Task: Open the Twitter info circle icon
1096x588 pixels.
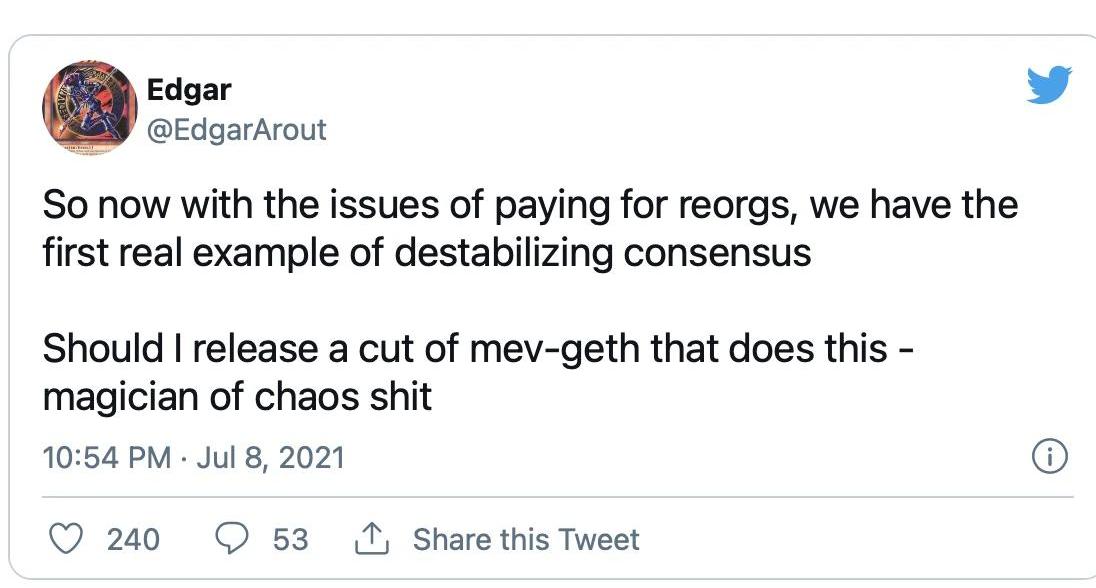Action: tap(1048, 458)
